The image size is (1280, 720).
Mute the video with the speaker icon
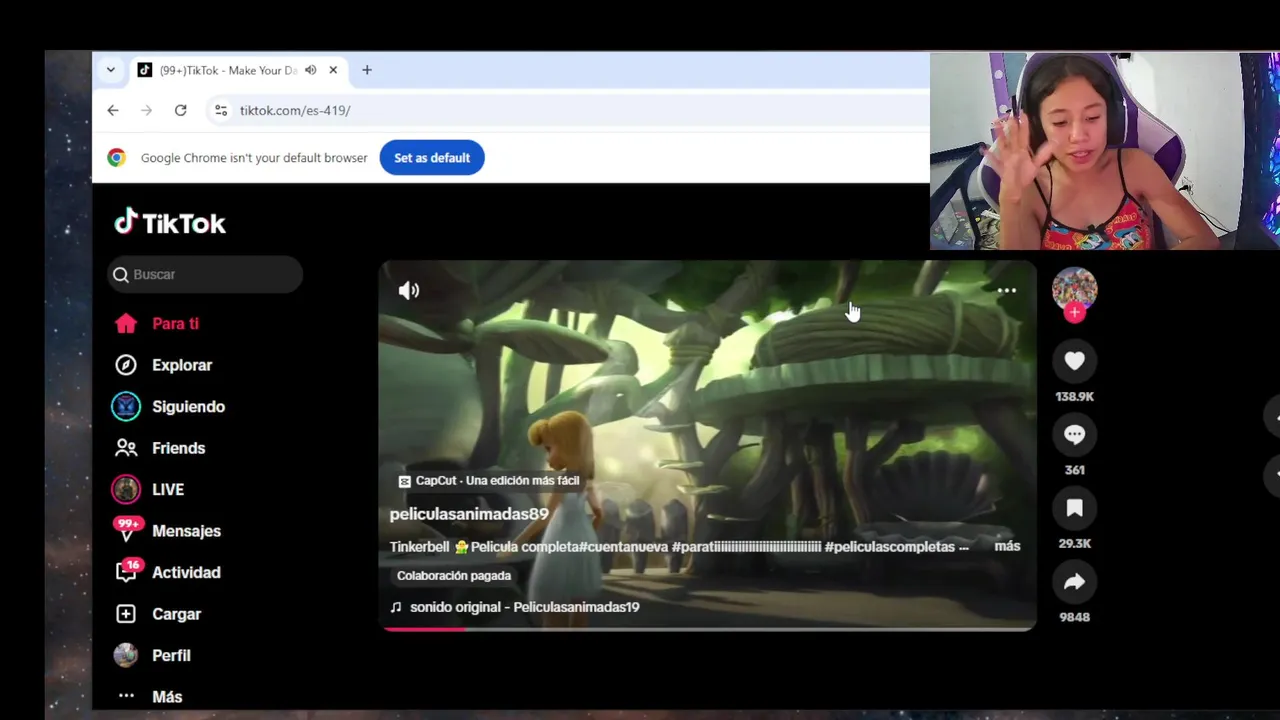pos(409,290)
